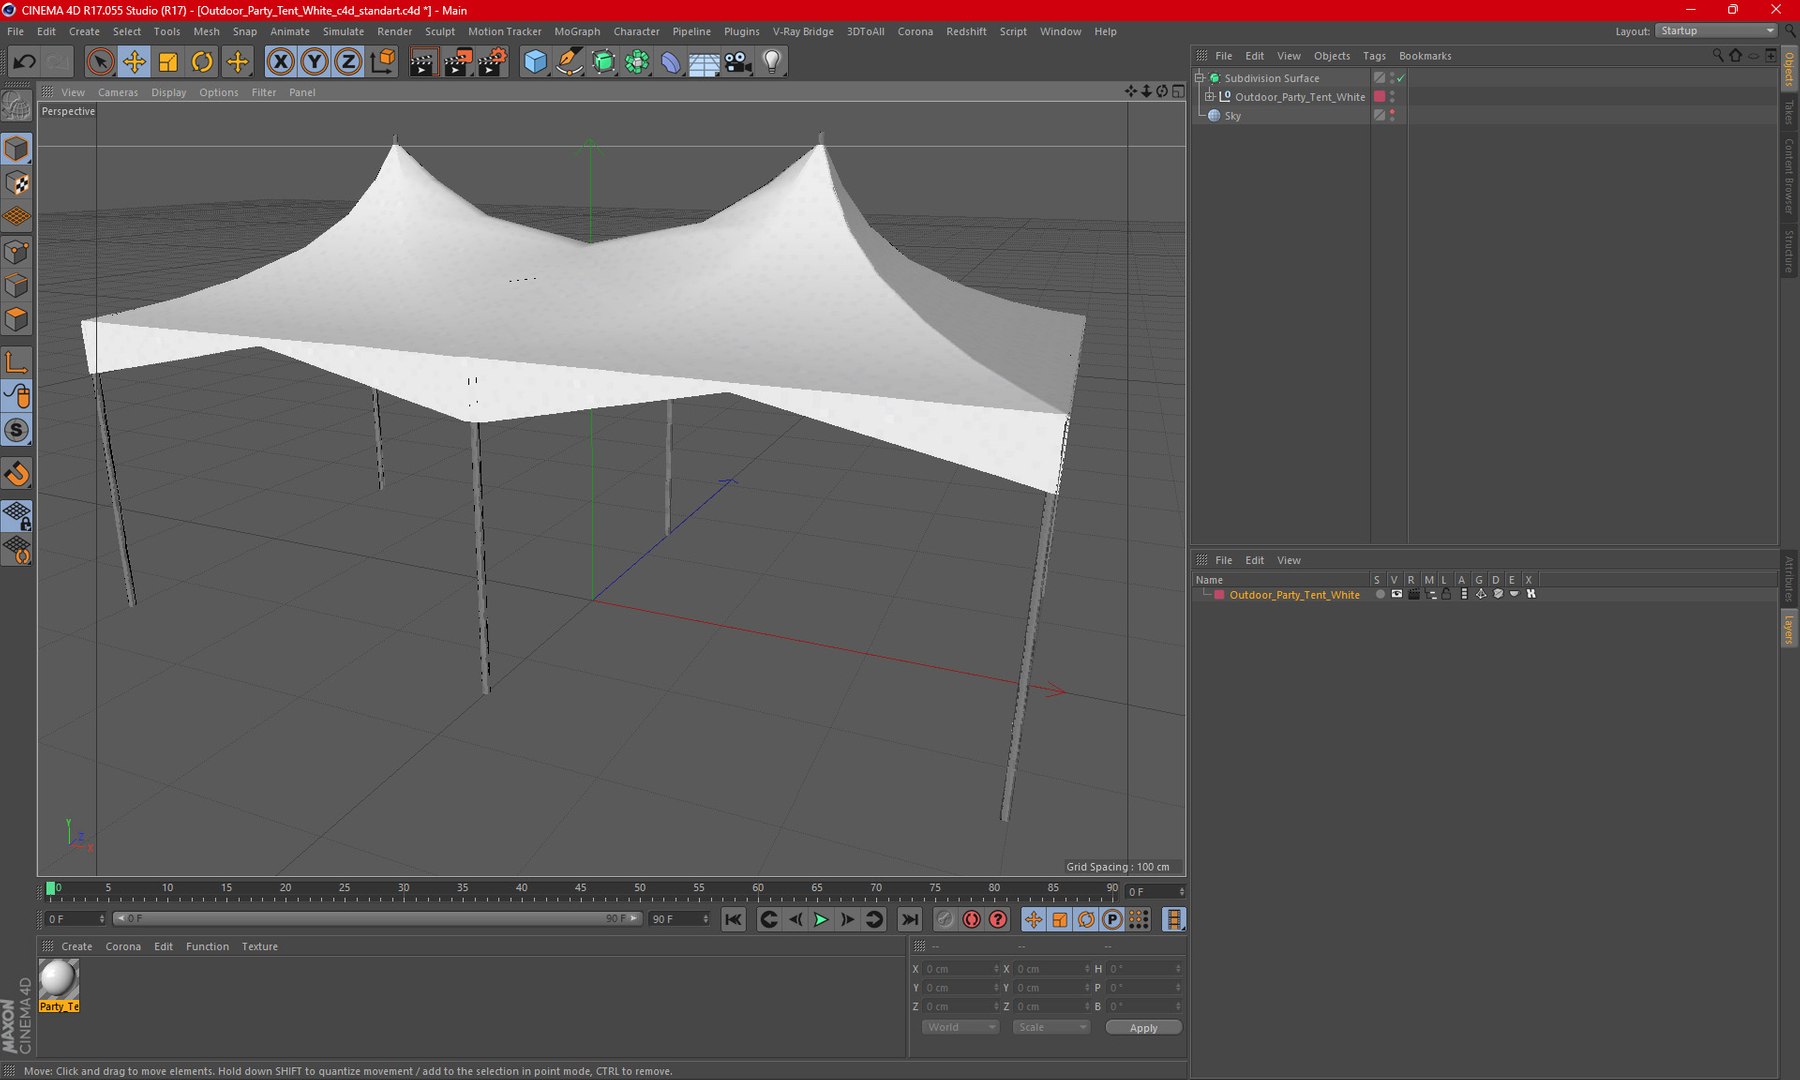
Task: Toggle Autokeying record button
Action: tap(971, 920)
